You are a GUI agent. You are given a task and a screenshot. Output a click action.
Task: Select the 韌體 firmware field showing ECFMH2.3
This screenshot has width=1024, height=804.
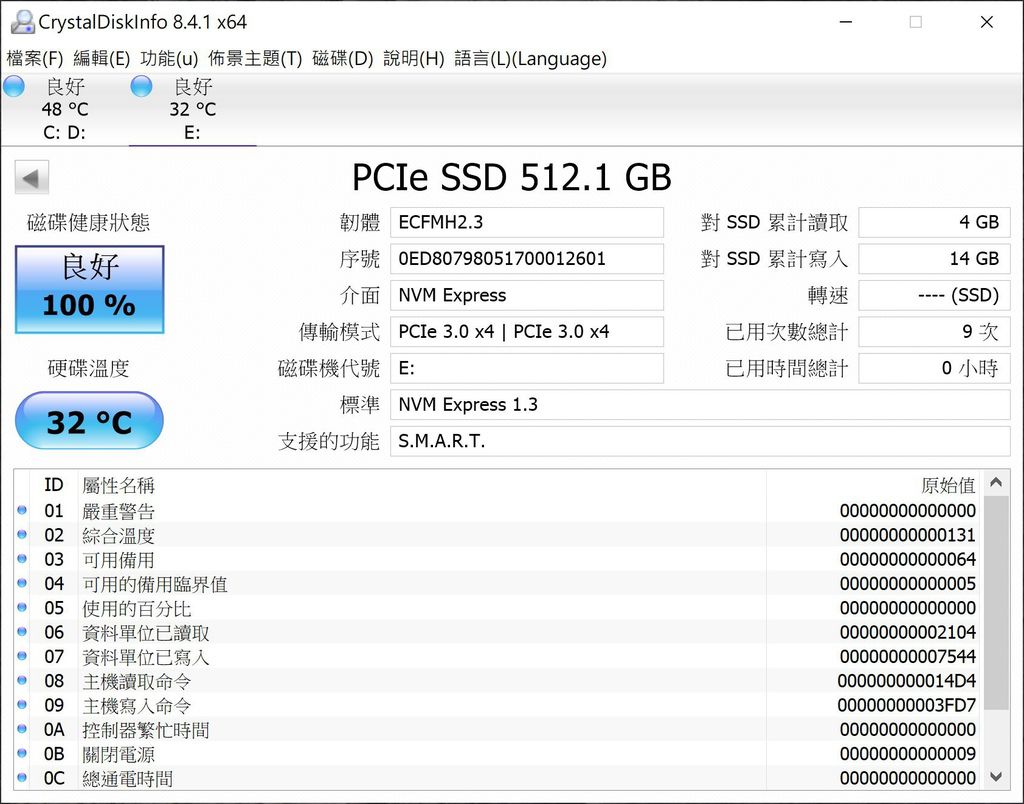pyautogui.click(x=527, y=222)
